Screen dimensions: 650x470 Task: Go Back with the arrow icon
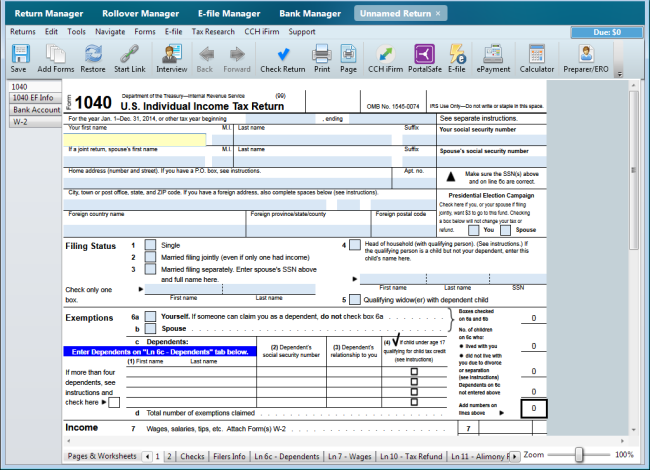click(x=206, y=58)
